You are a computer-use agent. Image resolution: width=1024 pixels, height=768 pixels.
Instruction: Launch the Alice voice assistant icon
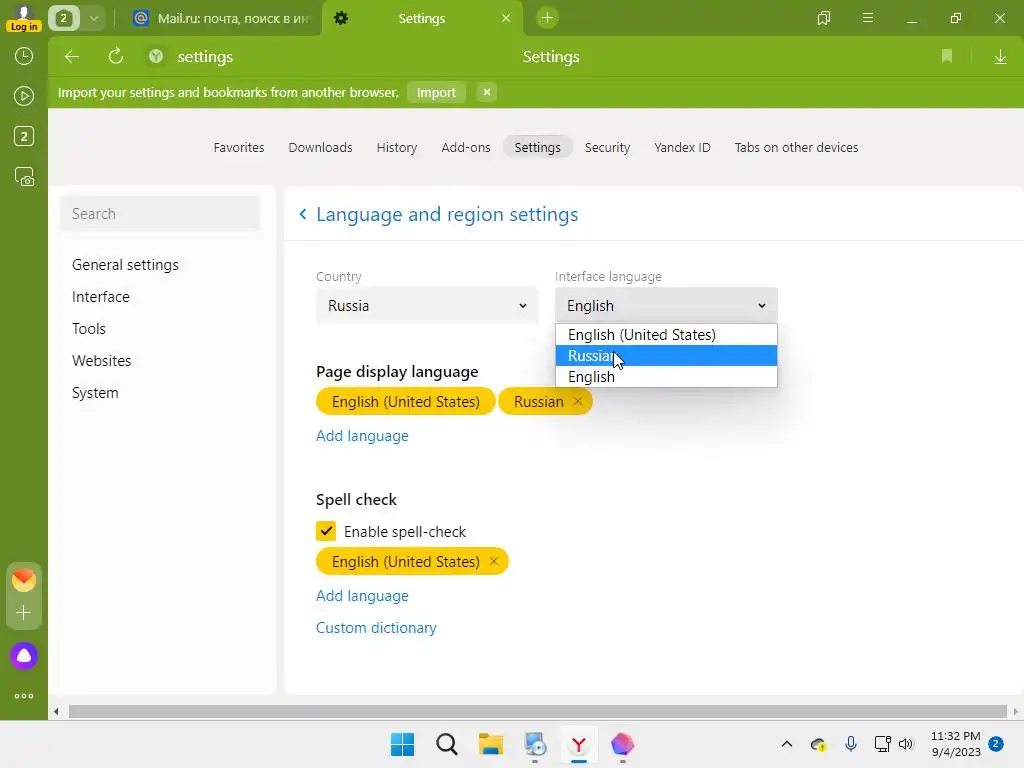coord(24,656)
